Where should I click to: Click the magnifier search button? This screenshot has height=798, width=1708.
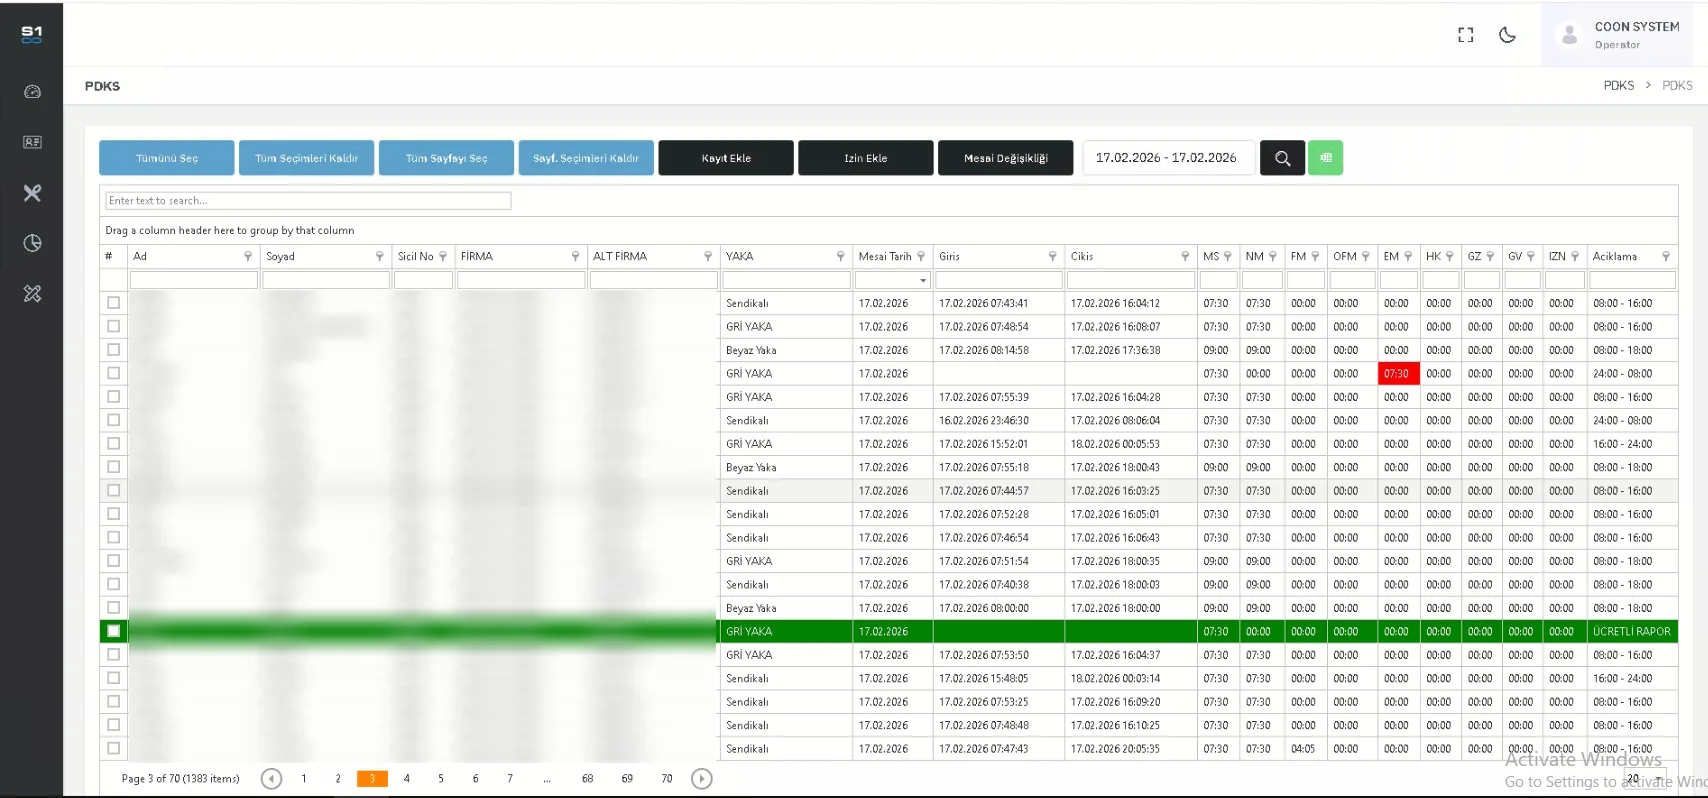point(1282,158)
